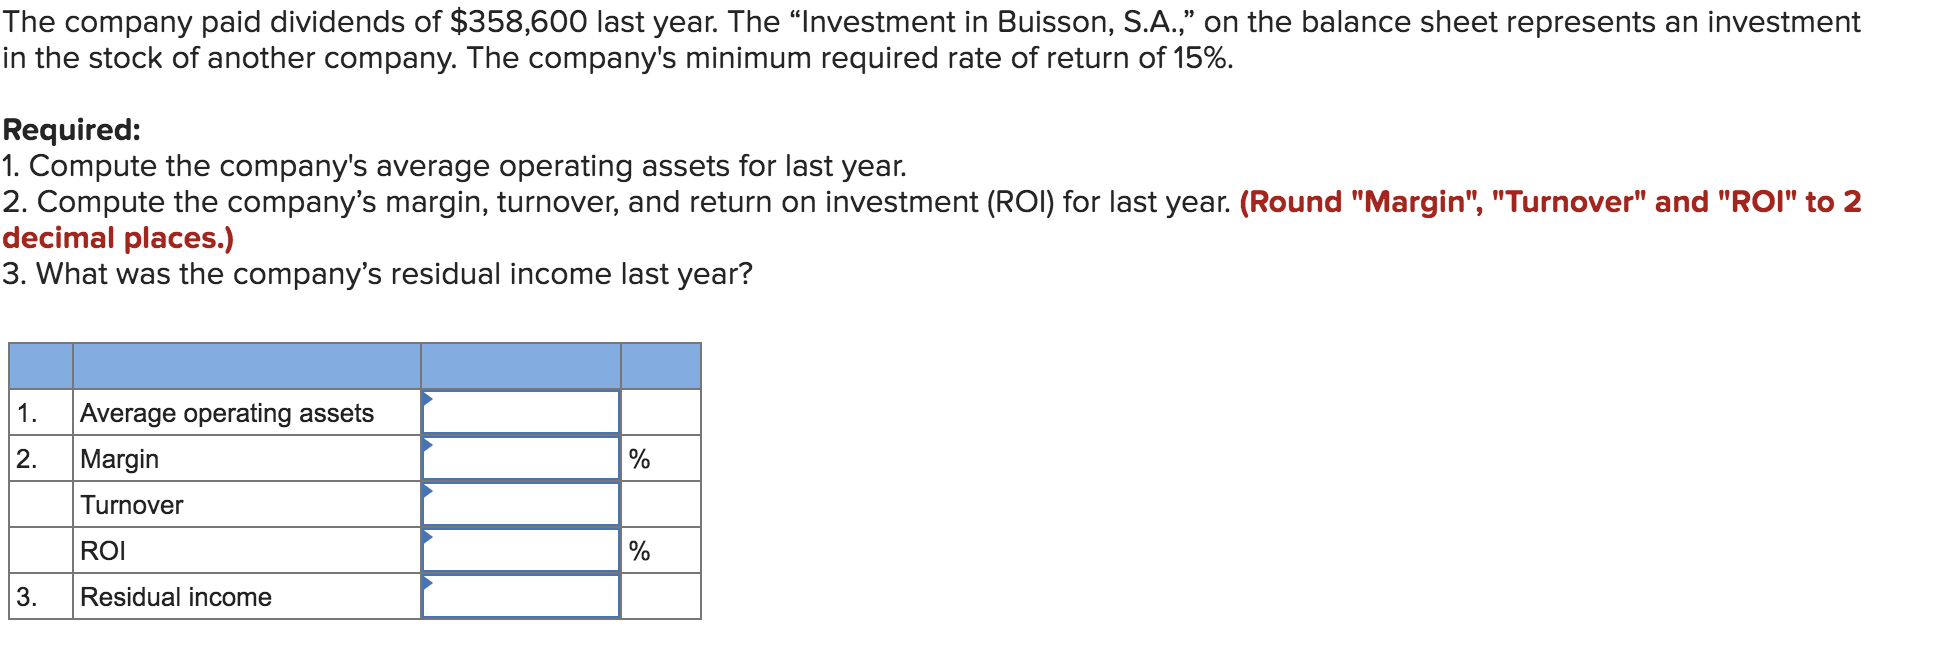This screenshot has height=660, width=1956.
Task: Select the row label 3 in the table
Action: pos(28,596)
